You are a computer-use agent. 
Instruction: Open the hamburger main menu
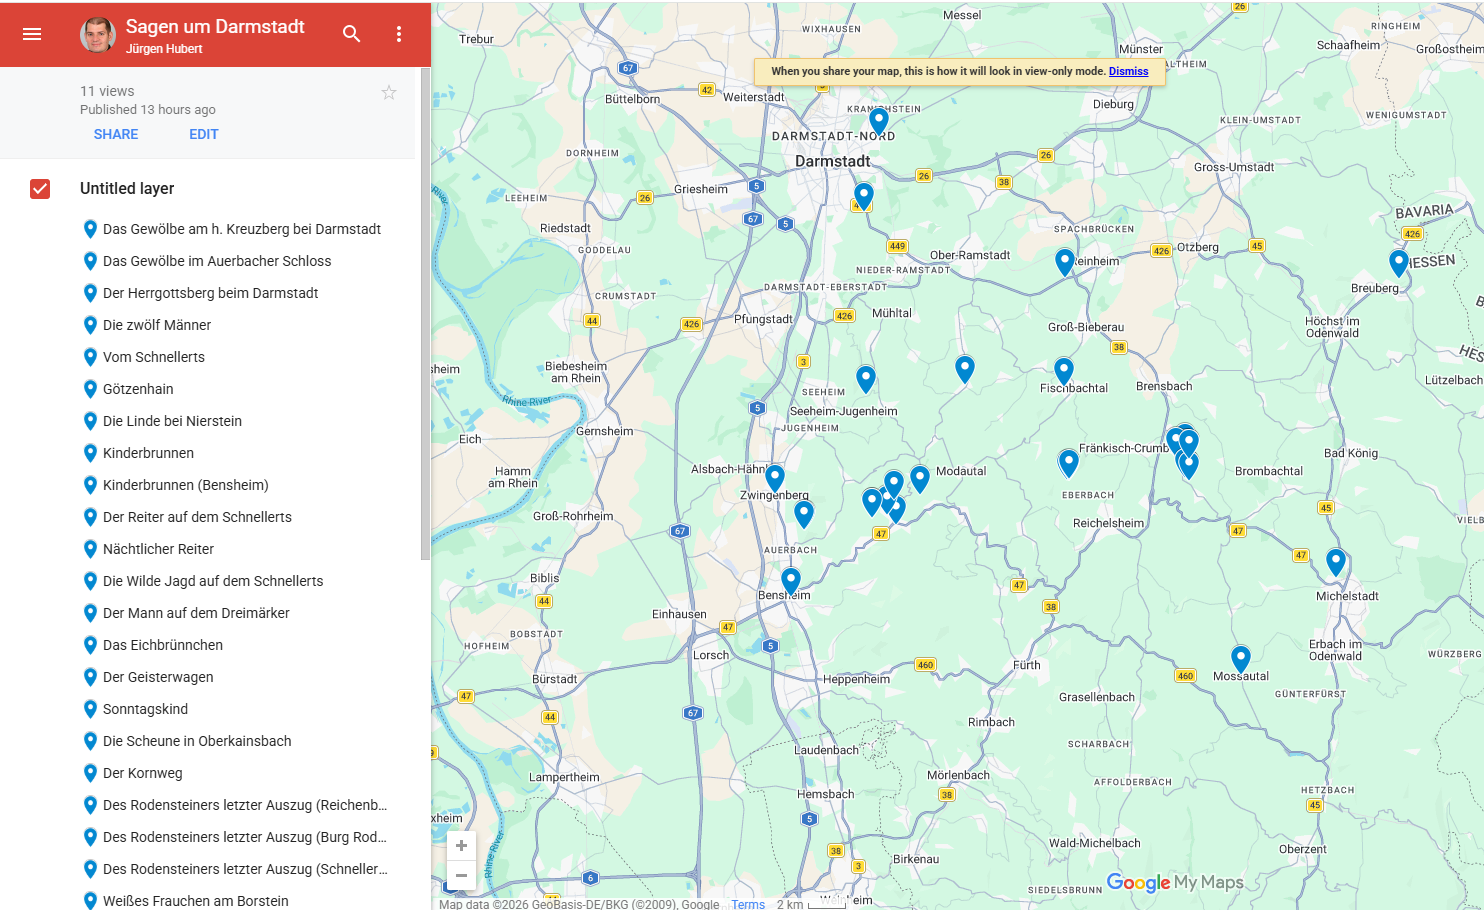click(x=32, y=34)
